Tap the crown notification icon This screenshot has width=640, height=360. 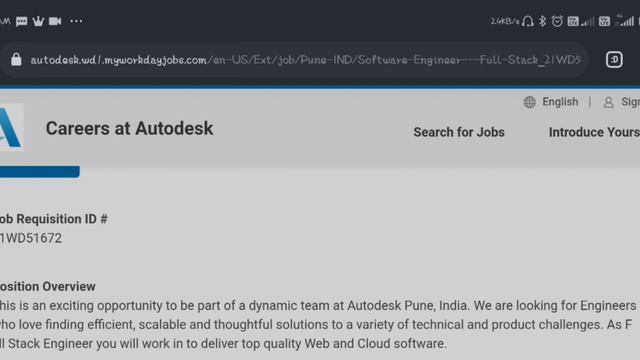tap(38, 21)
